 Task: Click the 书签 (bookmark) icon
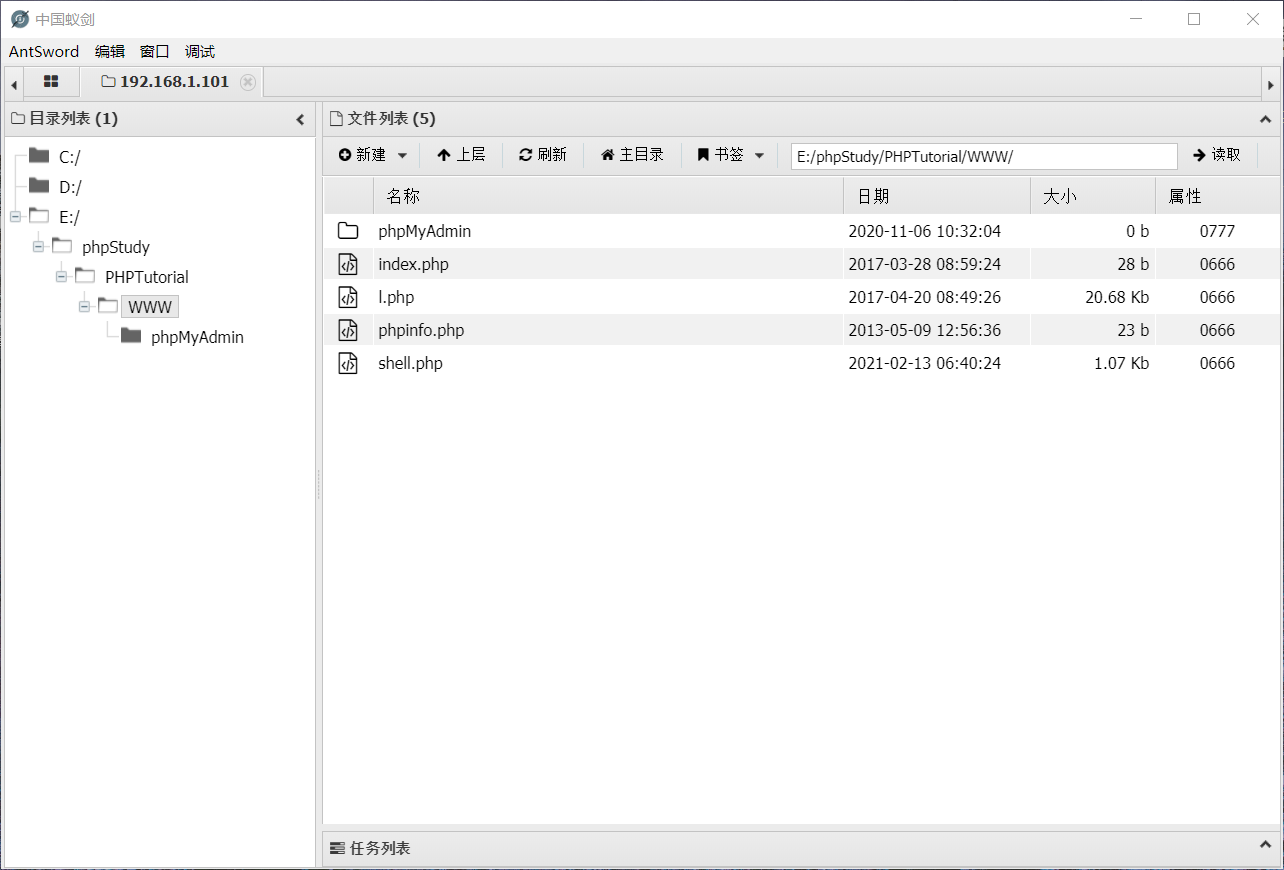click(702, 154)
